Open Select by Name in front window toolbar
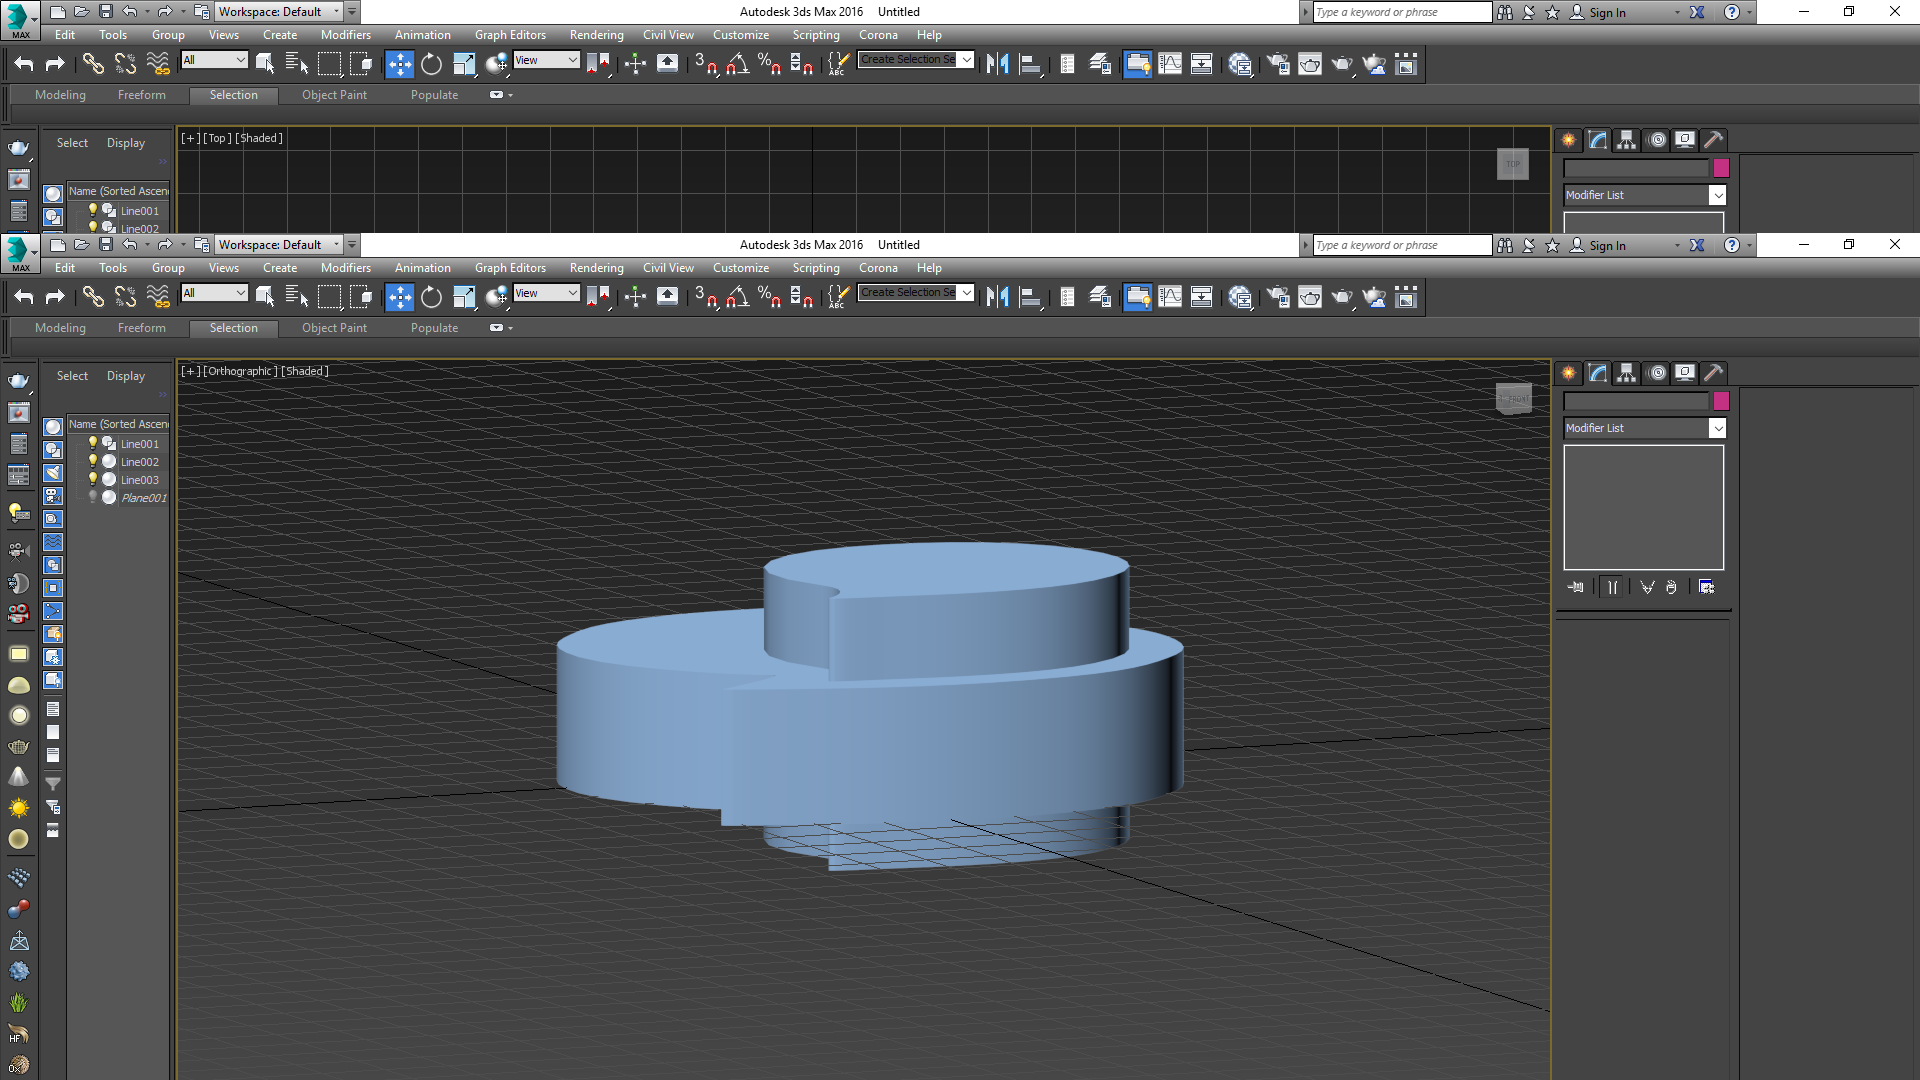1920x1080 pixels. coord(297,297)
